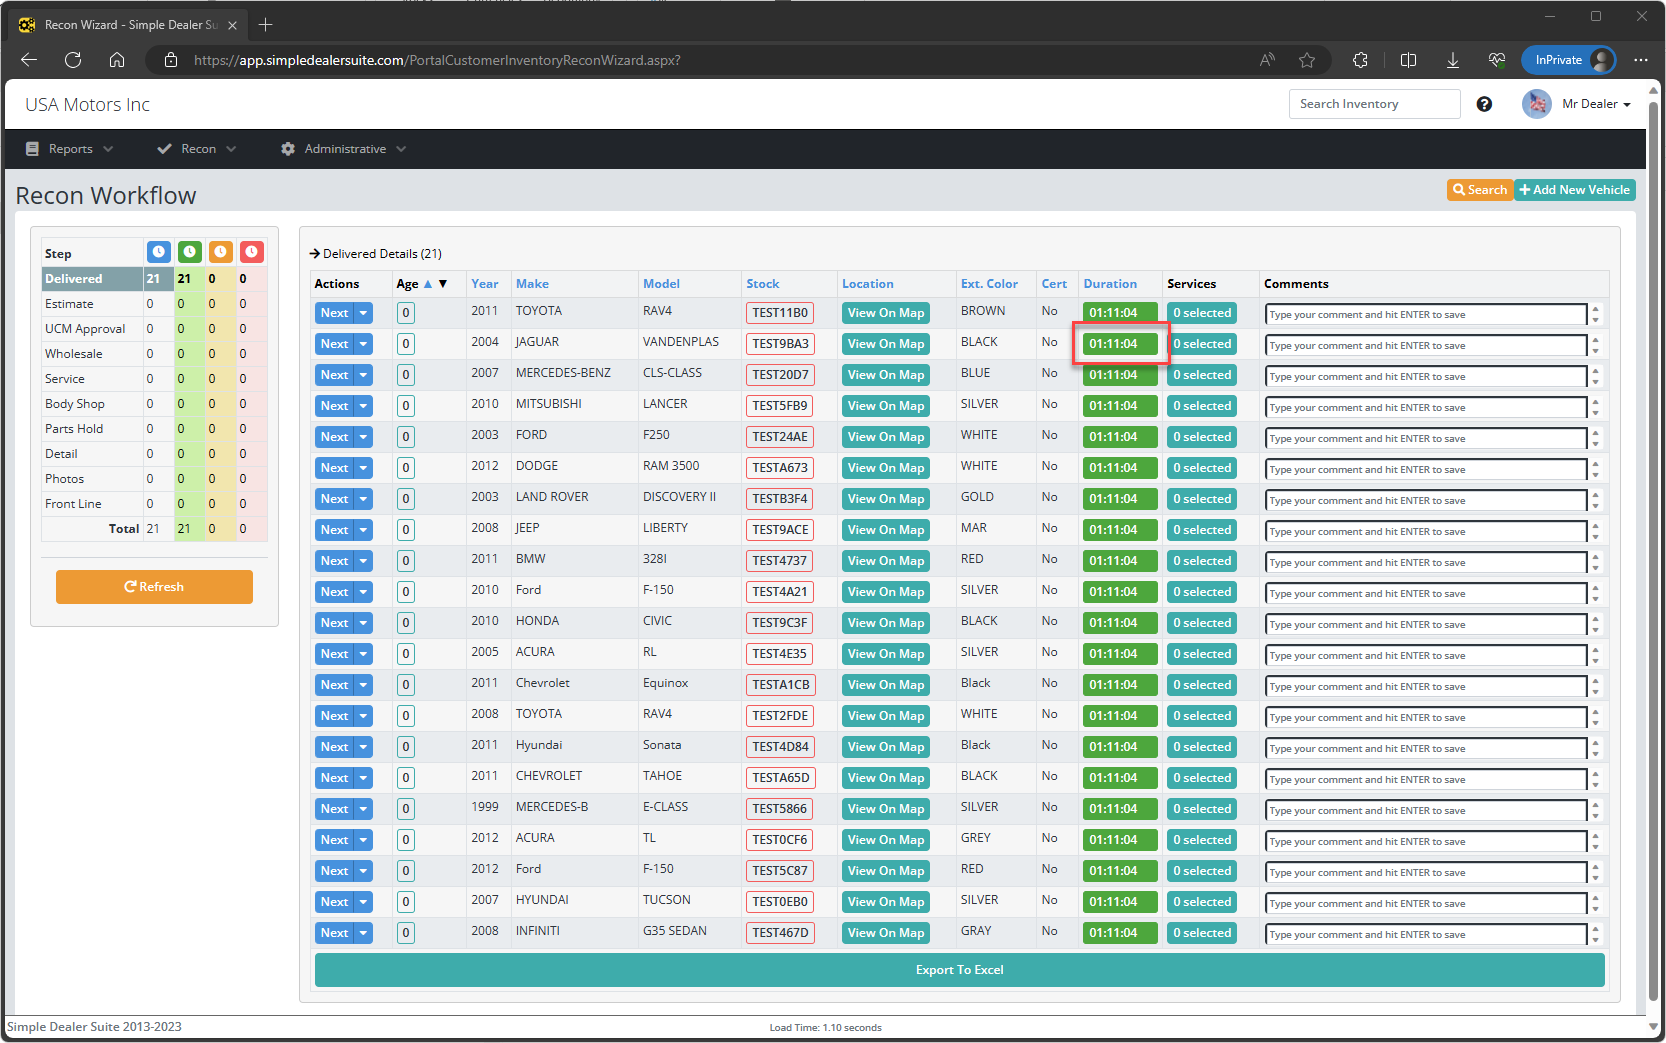
Task: Expand the Administrative menu
Action: (x=344, y=149)
